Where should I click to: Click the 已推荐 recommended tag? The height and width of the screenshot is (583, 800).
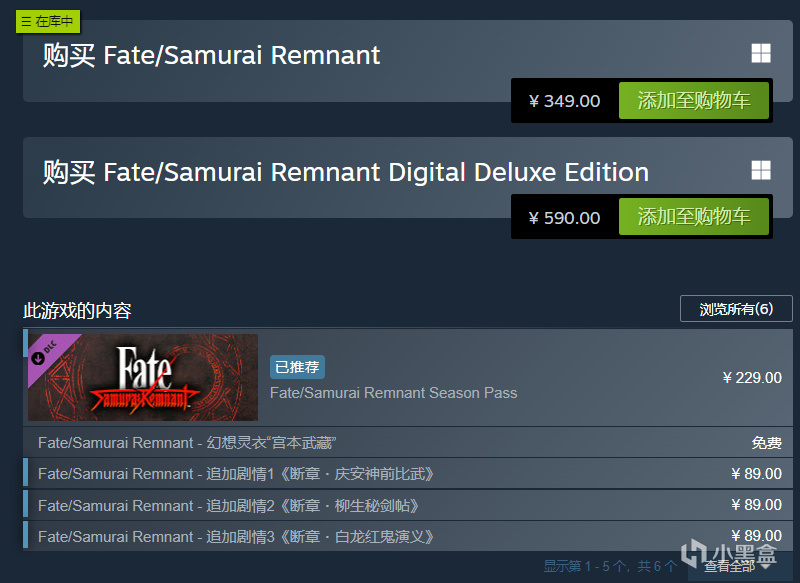[x=297, y=367]
